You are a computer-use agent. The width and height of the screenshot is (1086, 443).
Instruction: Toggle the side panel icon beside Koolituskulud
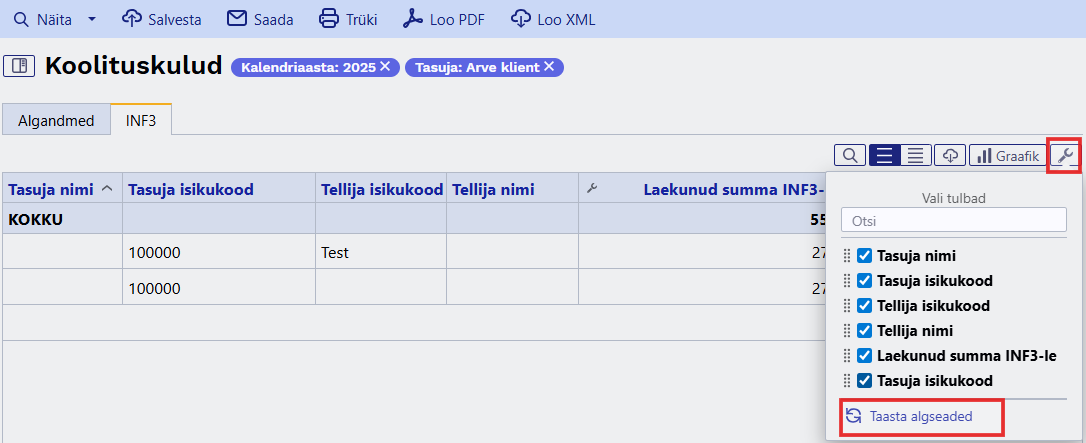(19, 67)
